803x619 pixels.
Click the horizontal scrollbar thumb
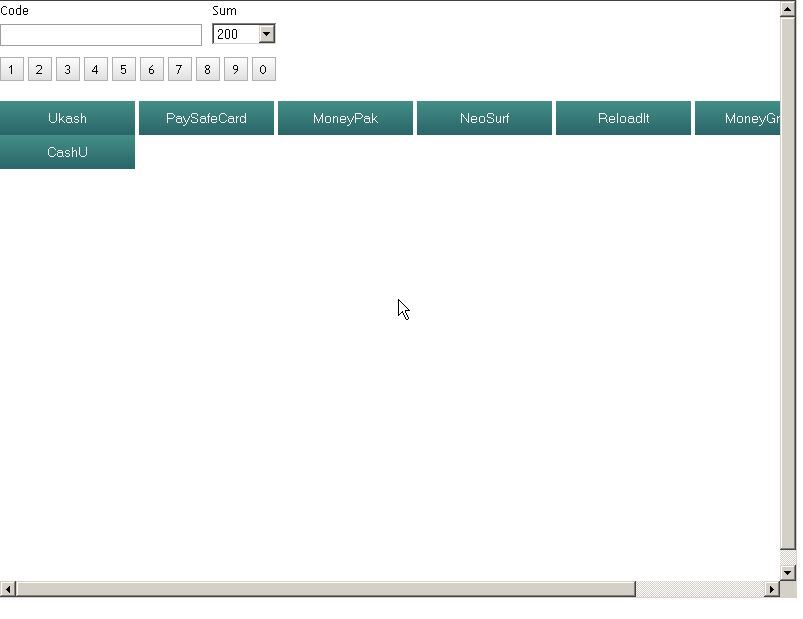pos(326,589)
